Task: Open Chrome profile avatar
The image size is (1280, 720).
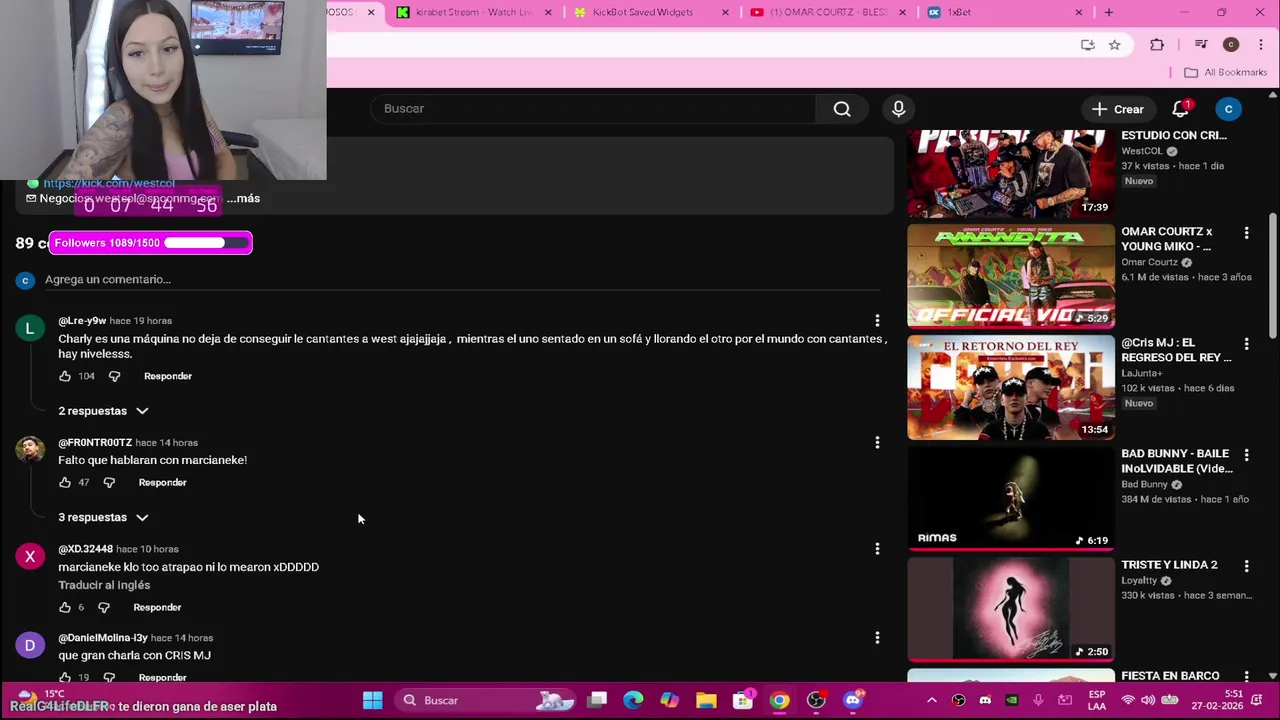Action: click(1231, 45)
